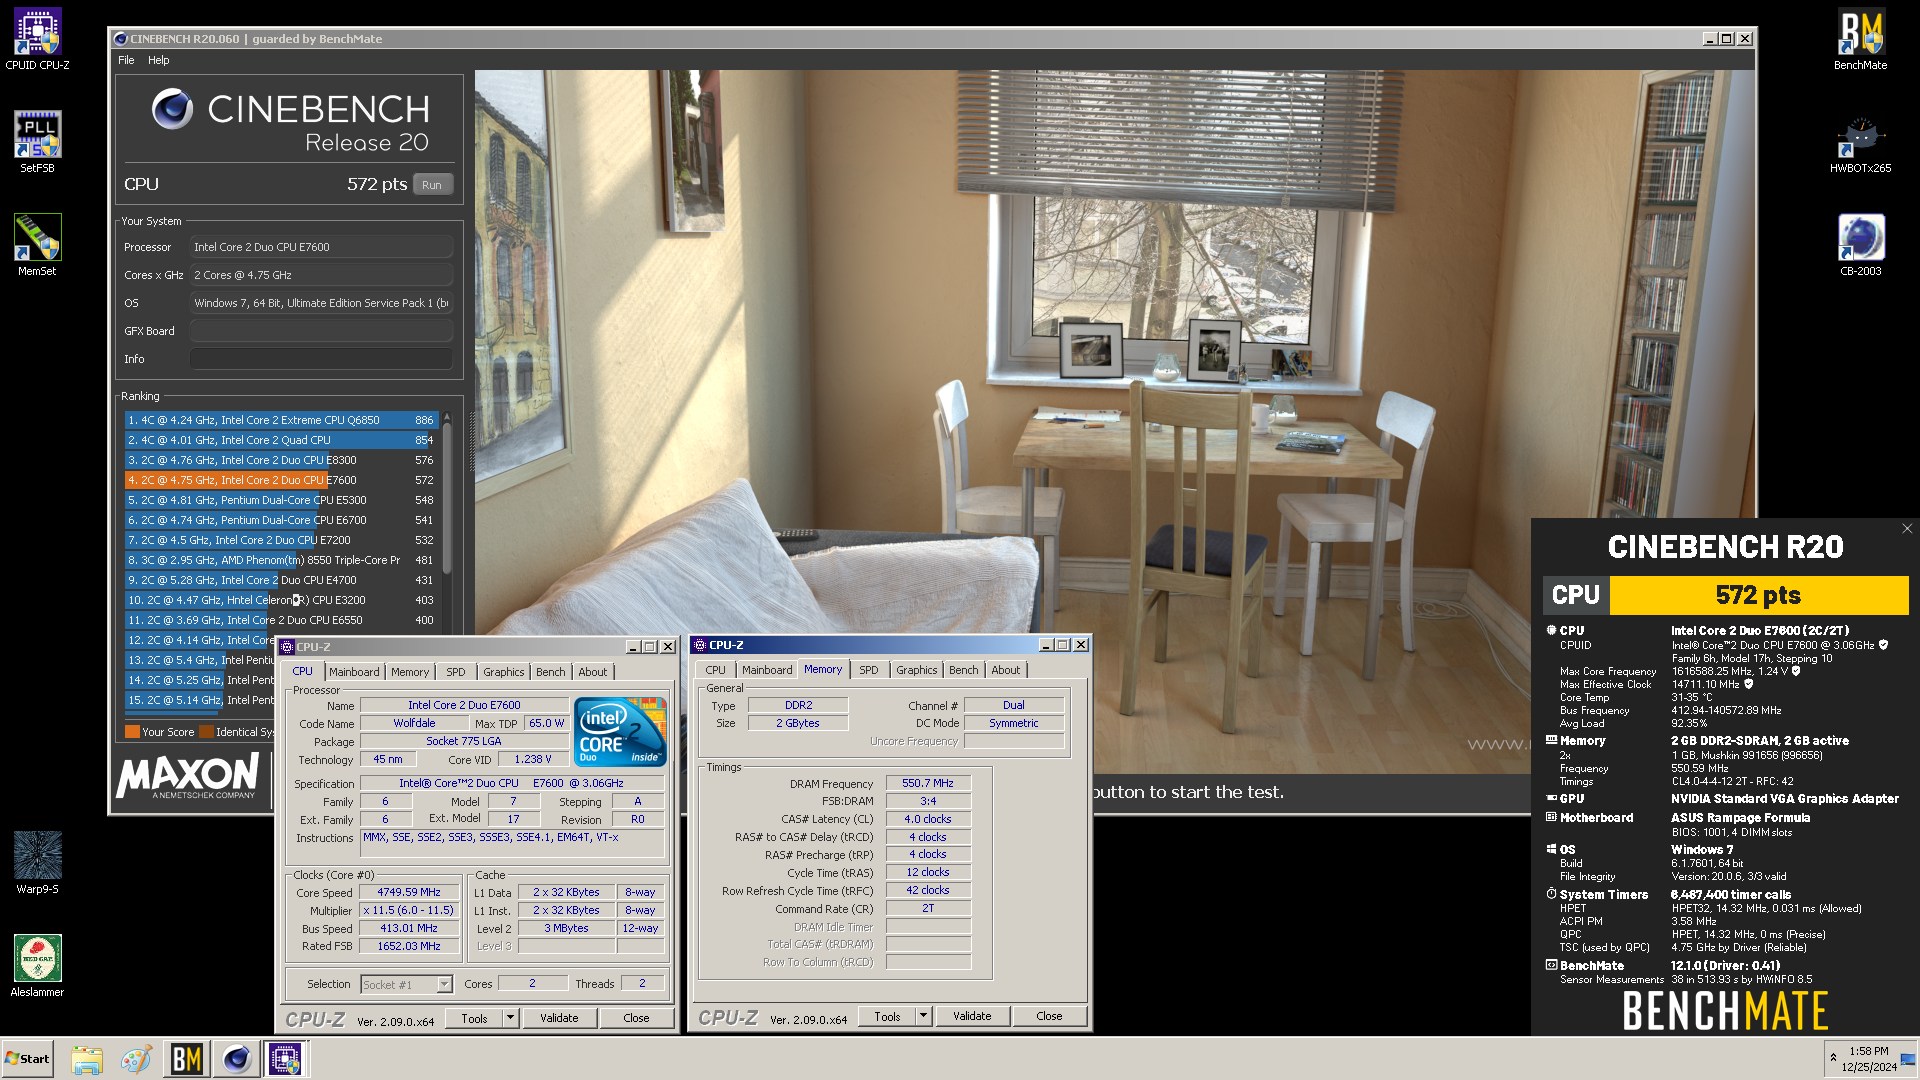The height and width of the screenshot is (1080, 1920).
Task: Open the Help menu in Cinebench
Action: 159,60
